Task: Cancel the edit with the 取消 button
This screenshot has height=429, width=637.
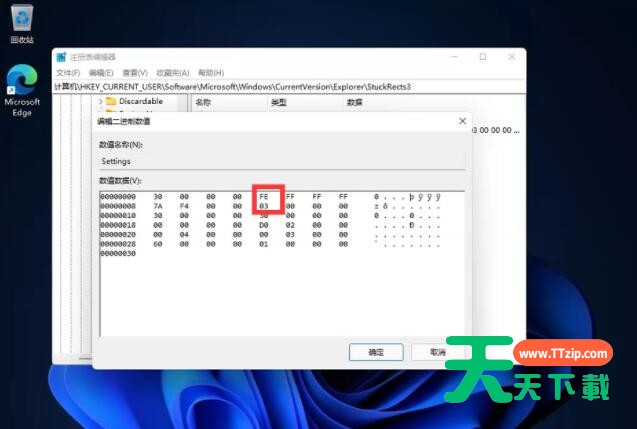Action: [438, 352]
